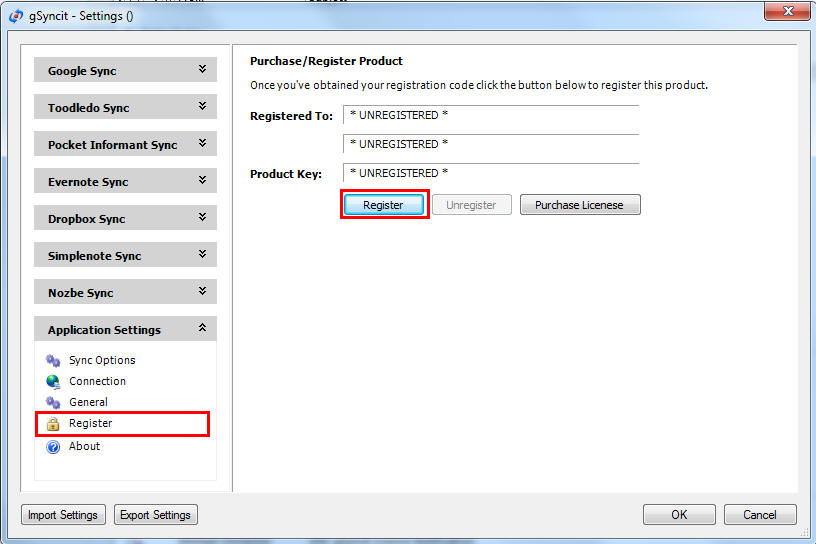Click the 'Purchase/Register Product' heading

326,61
